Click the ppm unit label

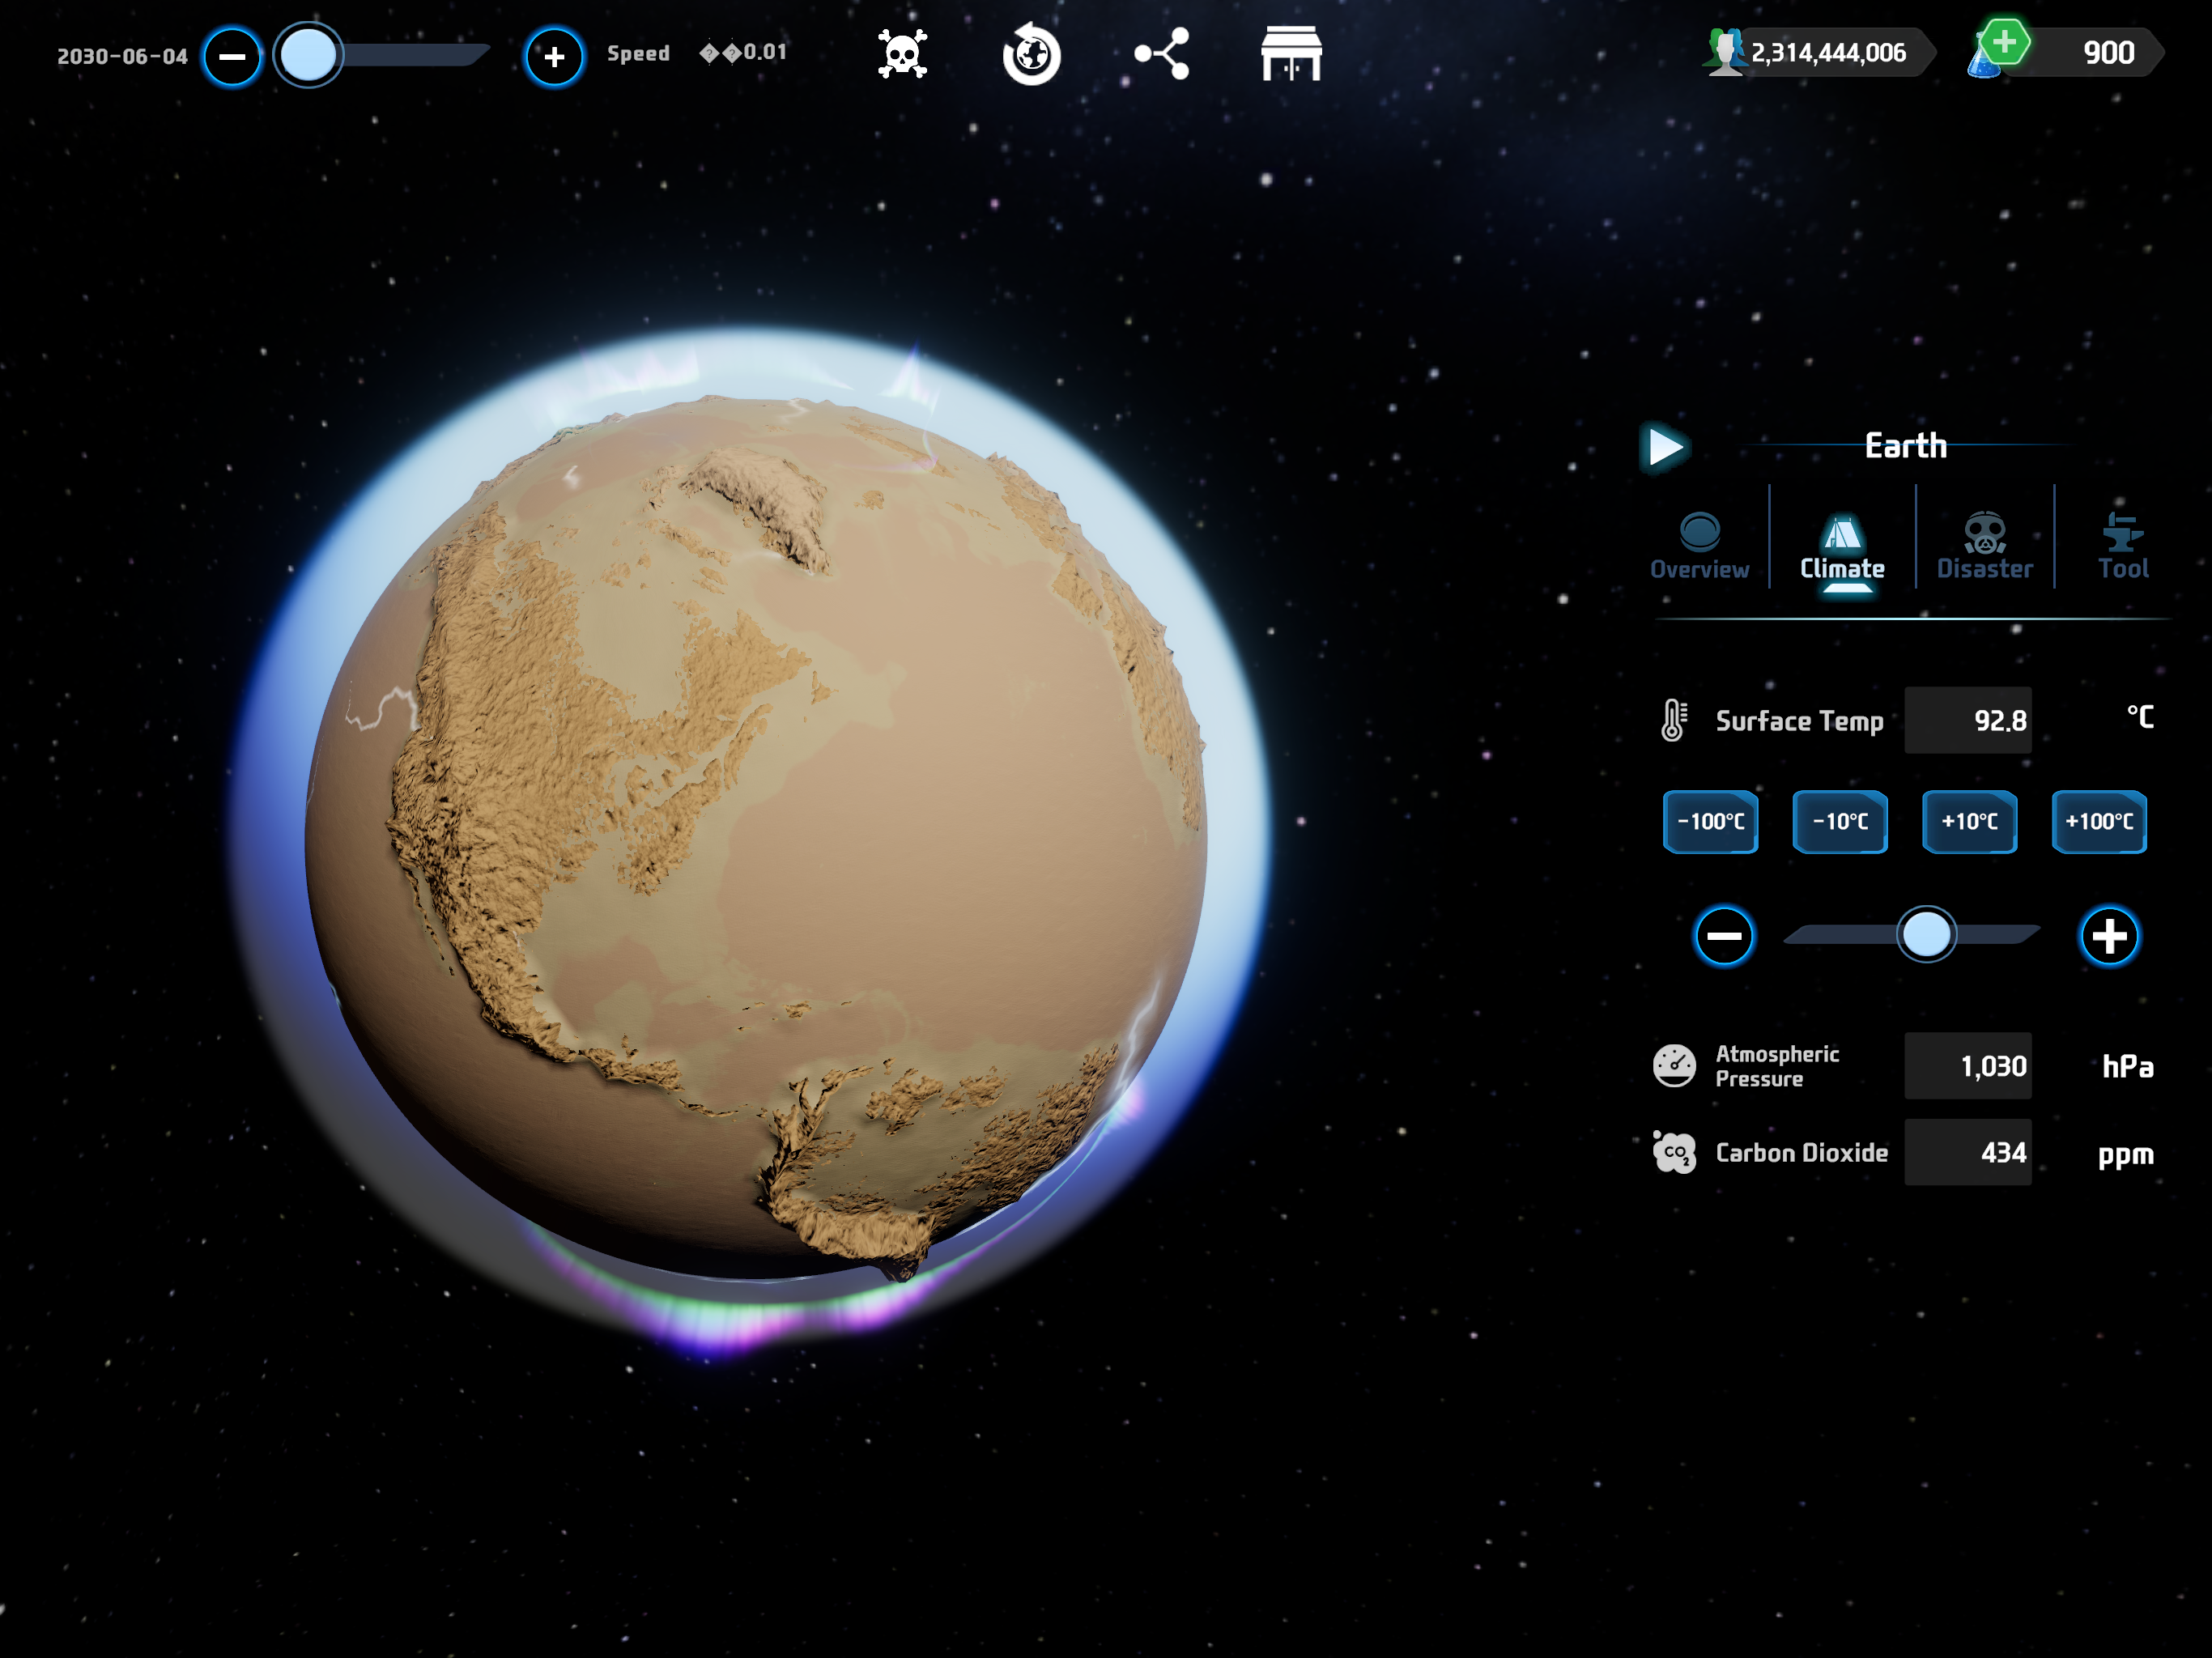[2125, 1155]
